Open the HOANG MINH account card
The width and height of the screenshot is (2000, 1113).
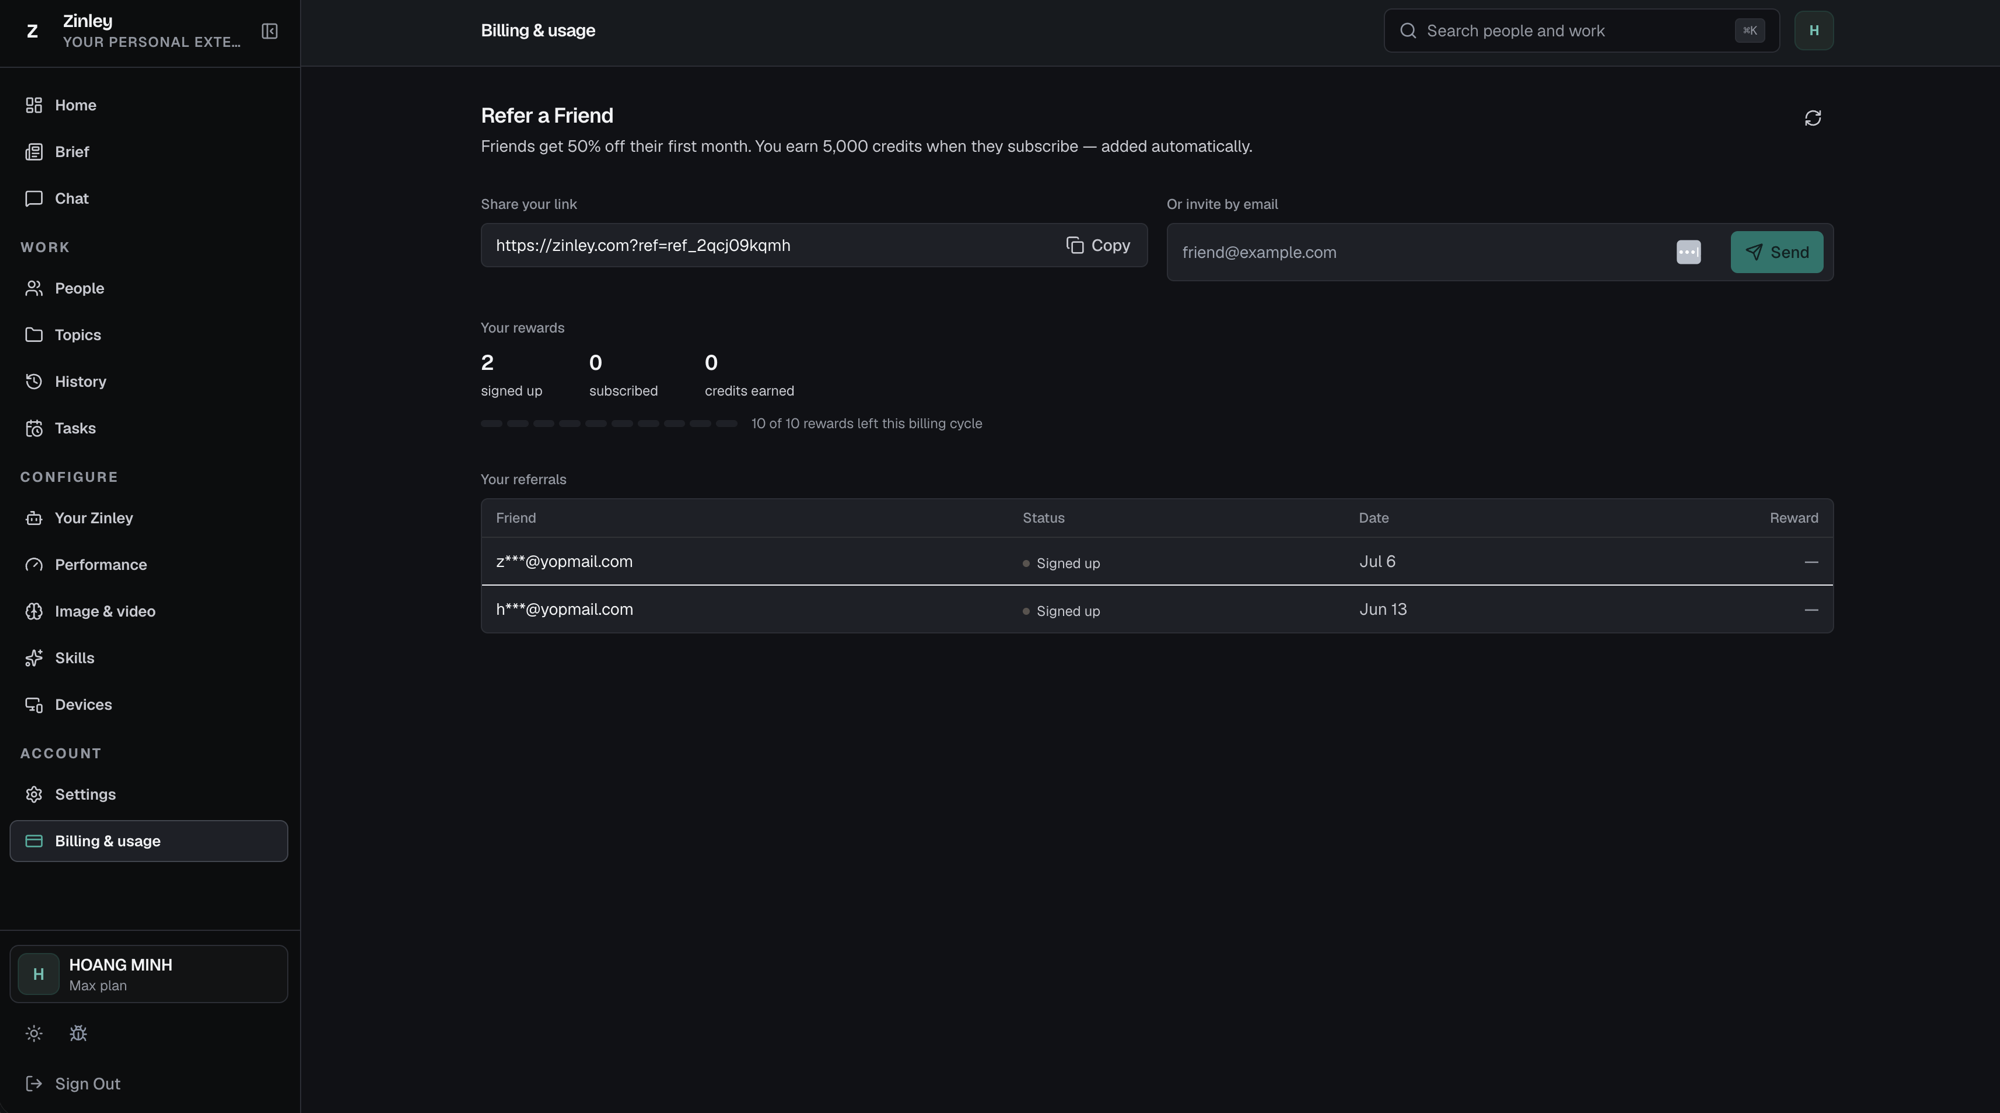tap(149, 974)
